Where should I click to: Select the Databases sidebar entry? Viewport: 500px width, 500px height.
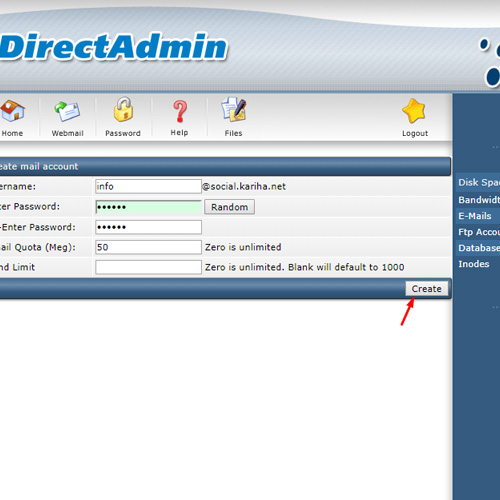click(478, 248)
